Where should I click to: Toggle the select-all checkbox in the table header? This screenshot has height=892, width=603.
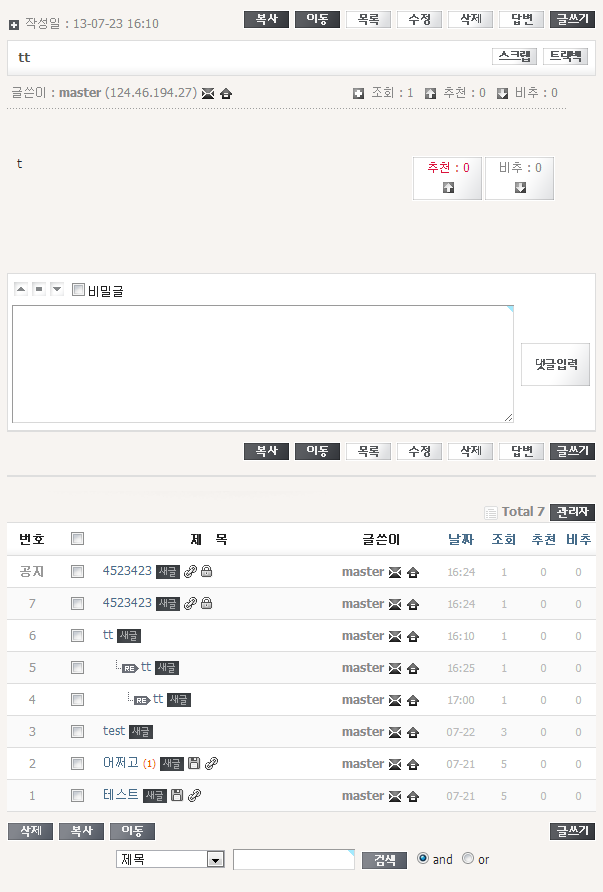(77, 538)
